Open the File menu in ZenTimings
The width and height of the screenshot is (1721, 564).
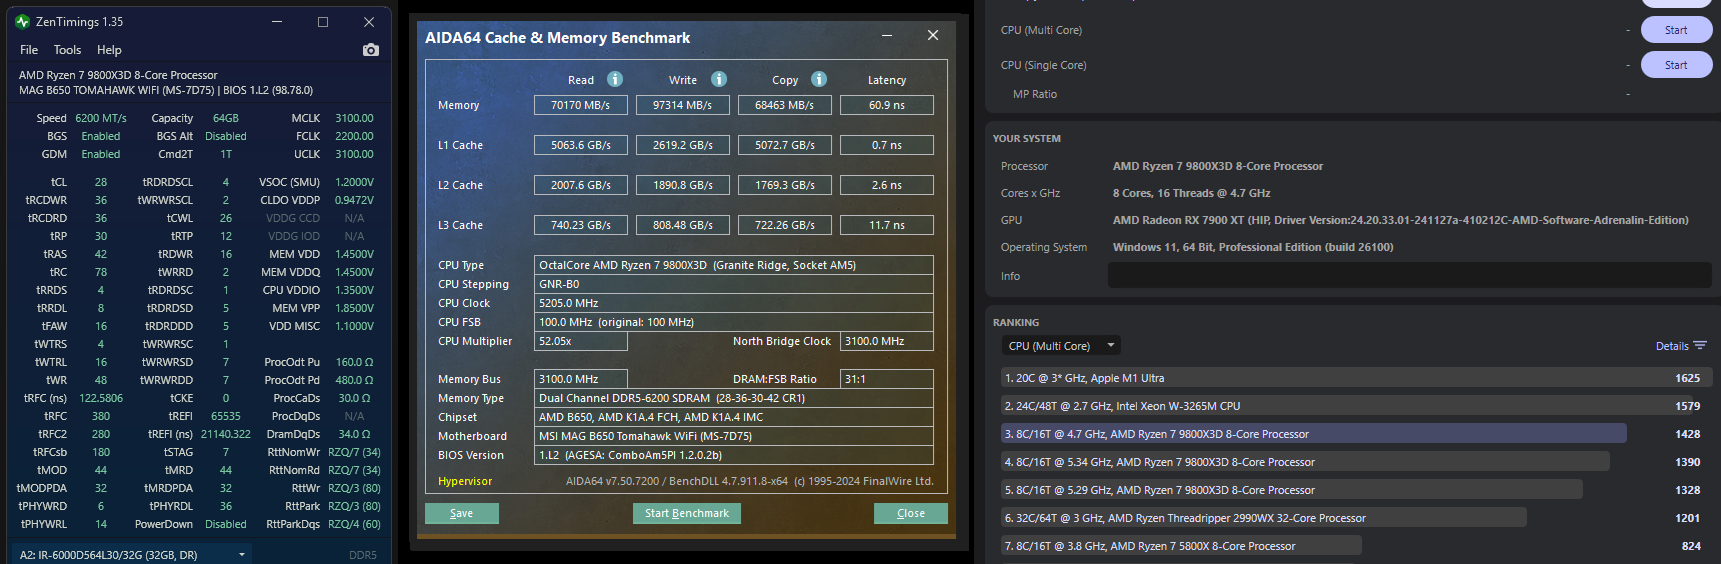29,50
